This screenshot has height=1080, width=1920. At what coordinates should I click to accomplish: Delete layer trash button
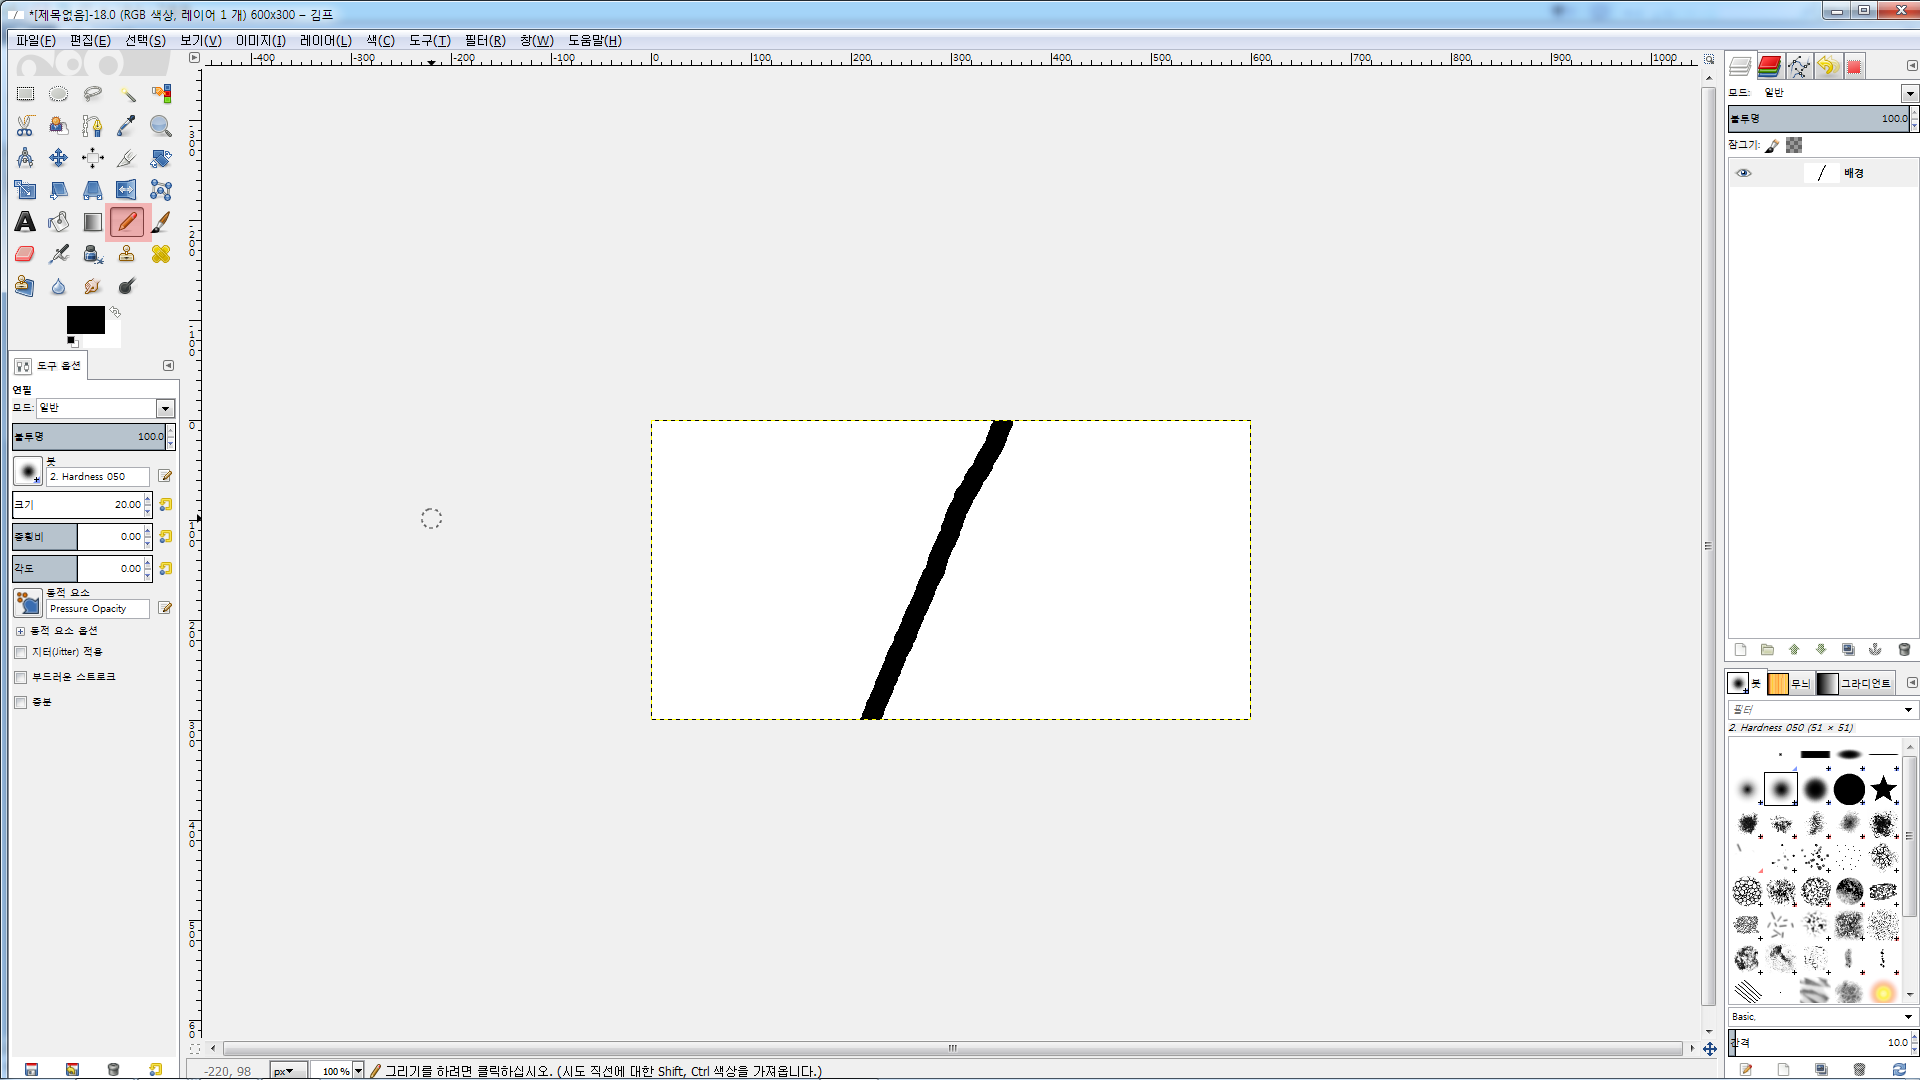click(x=1904, y=650)
